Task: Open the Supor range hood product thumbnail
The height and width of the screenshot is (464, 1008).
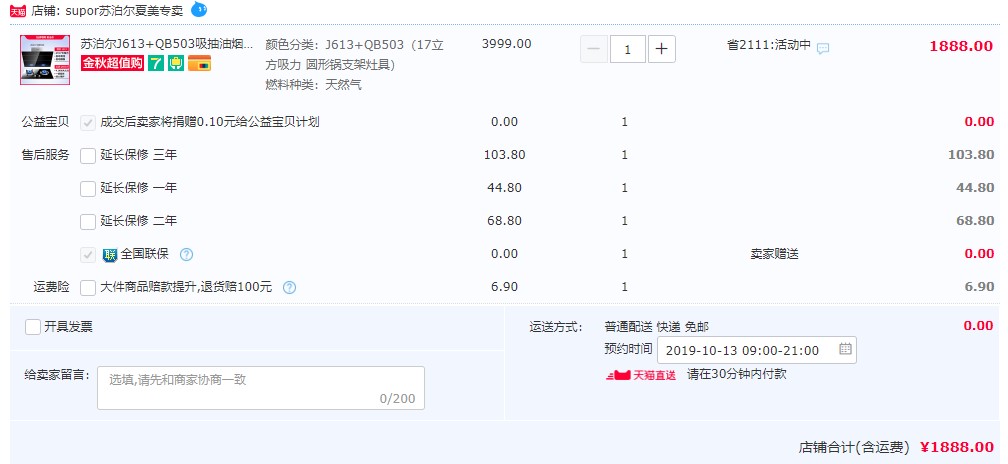Action: [45, 60]
